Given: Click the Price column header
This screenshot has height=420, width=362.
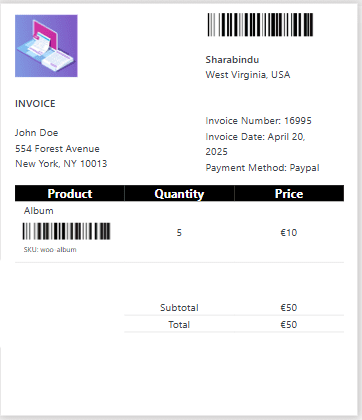Looking at the screenshot, I should pyautogui.click(x=289, y=194).
